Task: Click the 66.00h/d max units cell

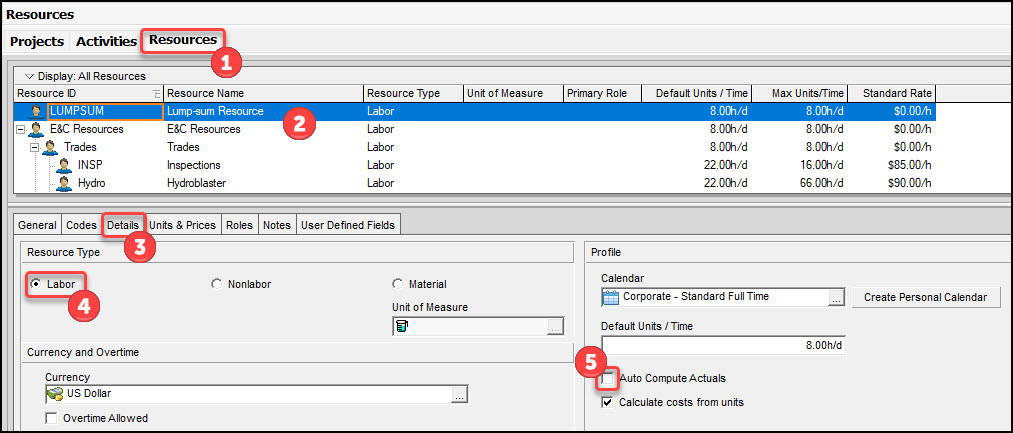Action: [800, 184]
